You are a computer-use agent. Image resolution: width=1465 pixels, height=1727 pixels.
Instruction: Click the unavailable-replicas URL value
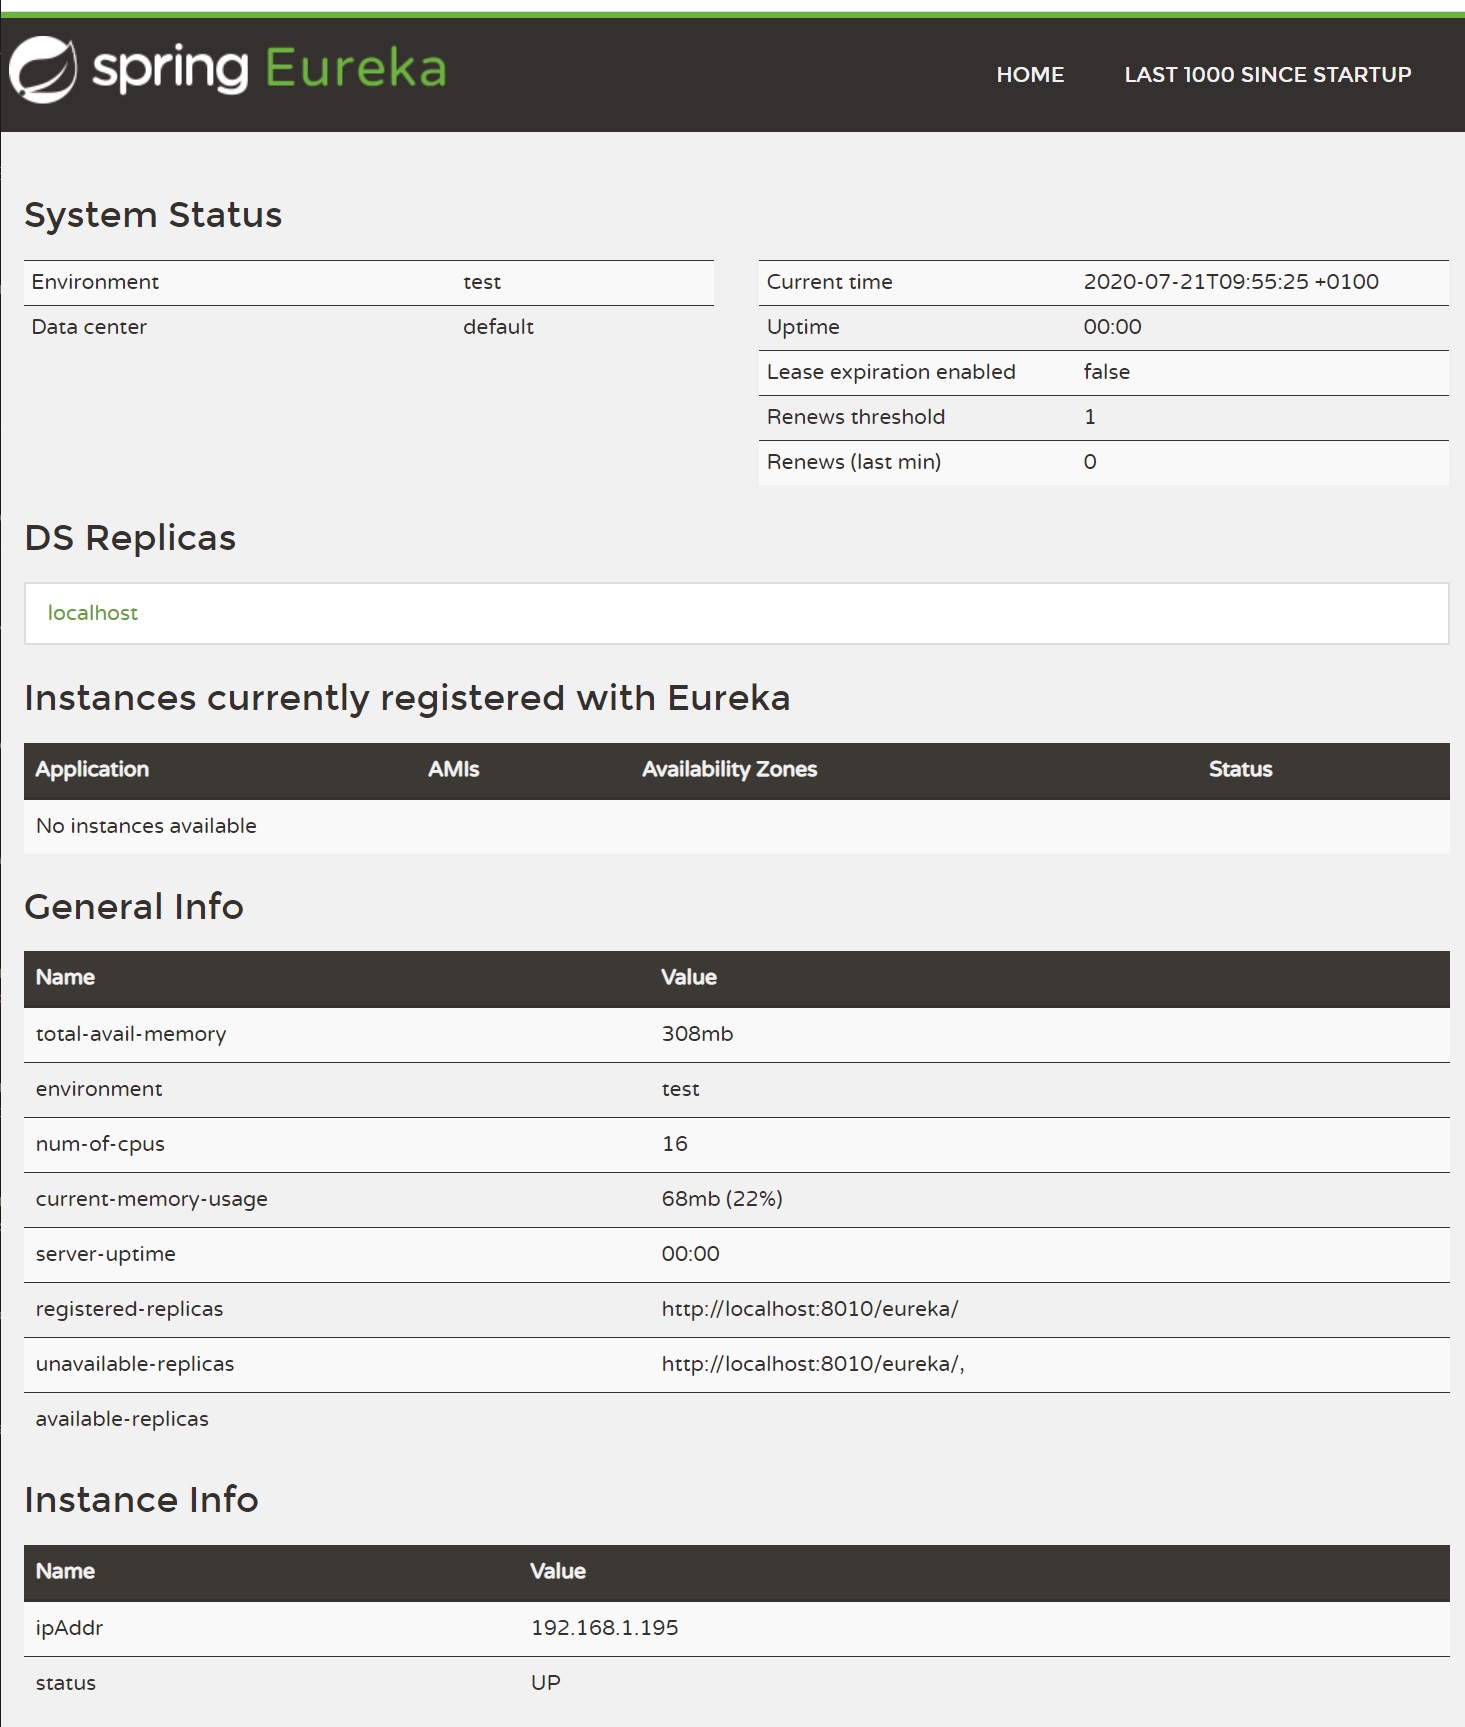click(x=812, y=1364)
